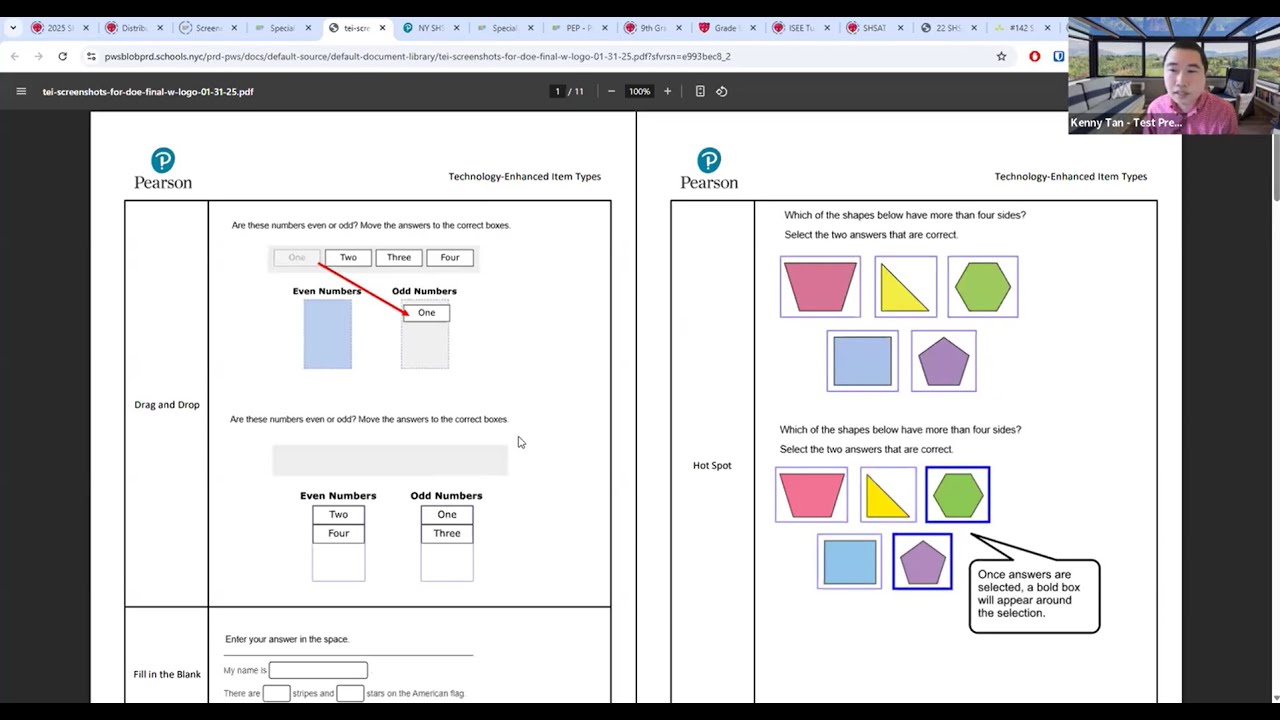The image size is (1280, 720).
Task: Click the bold-boxed purple pentagon in the lower question
Action: pyautogui.click(x=922, y=561)
